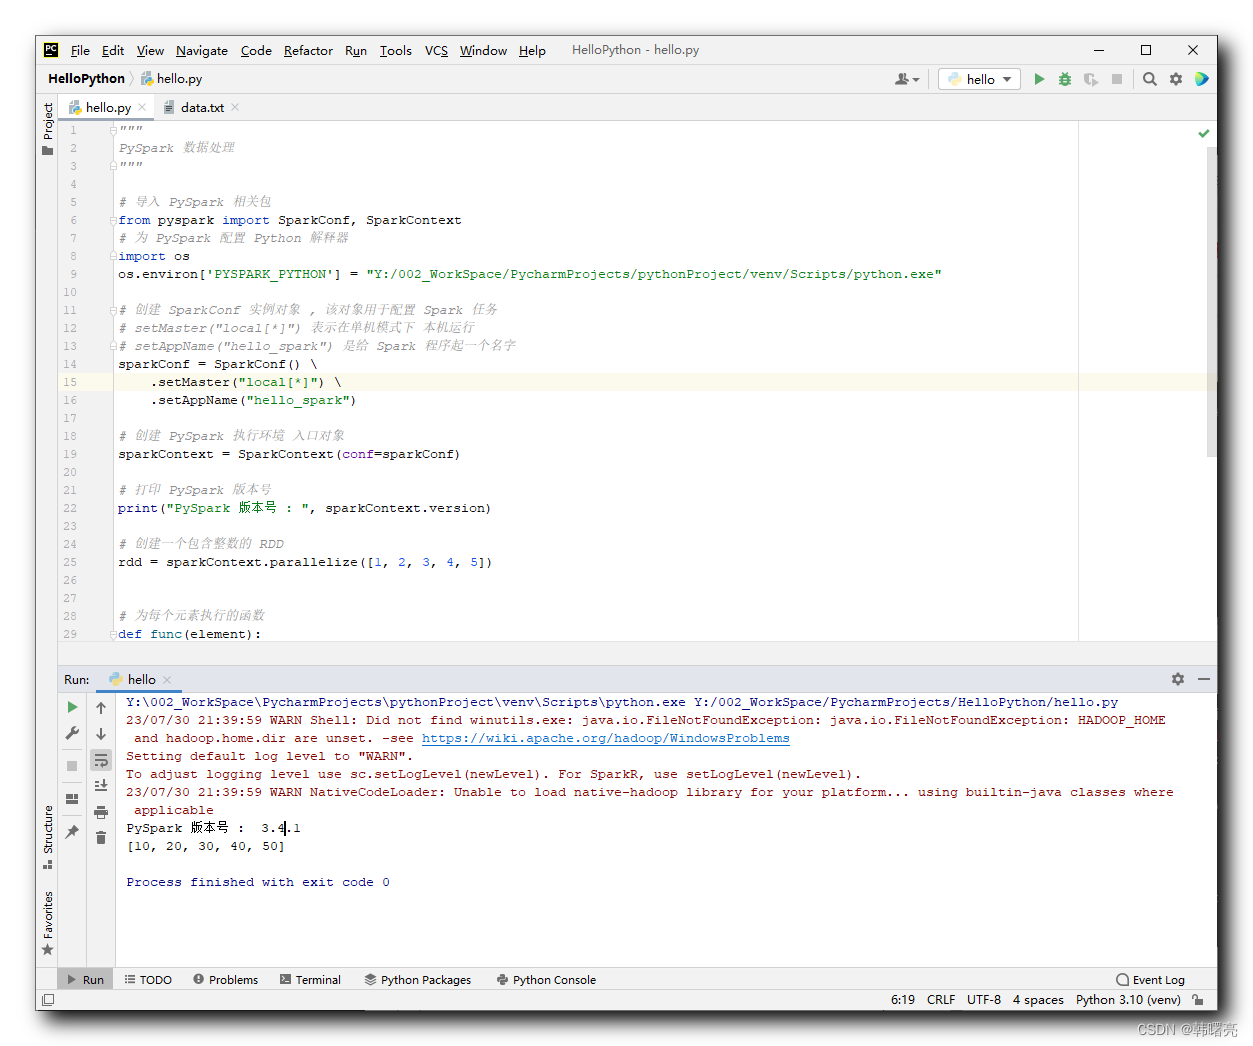Toggle scroll to end of console
The width and height of the screenshot is (1253, 1046).
(x=101, y=786)
